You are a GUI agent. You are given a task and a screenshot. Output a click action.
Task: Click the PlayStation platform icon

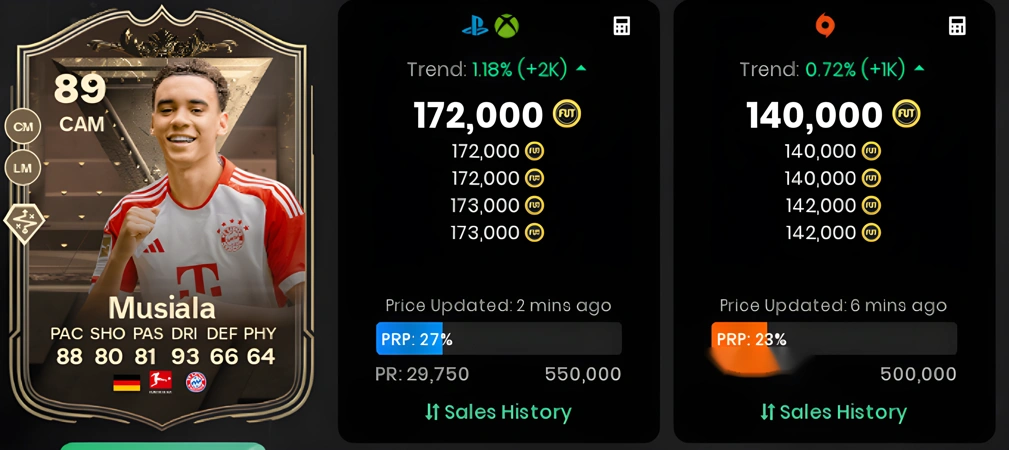pyautogui.click(x=475, y=26)
